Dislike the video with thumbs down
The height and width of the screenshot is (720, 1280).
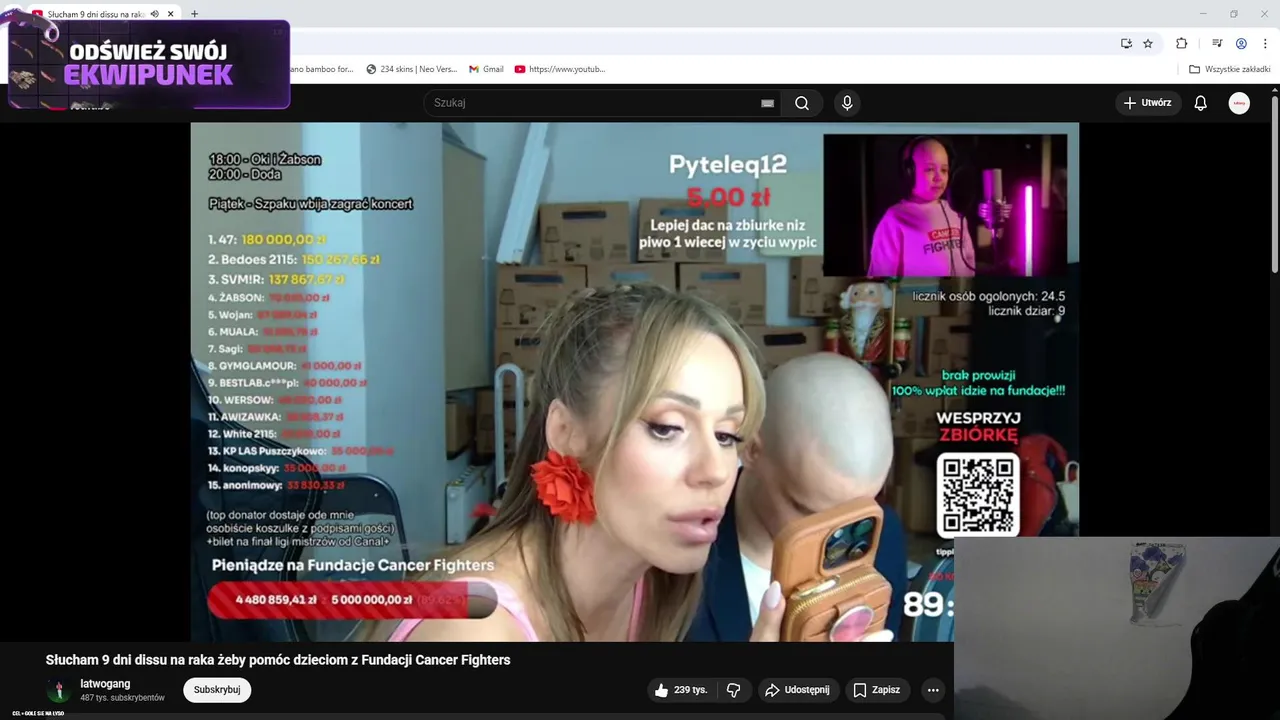[734, 690]
